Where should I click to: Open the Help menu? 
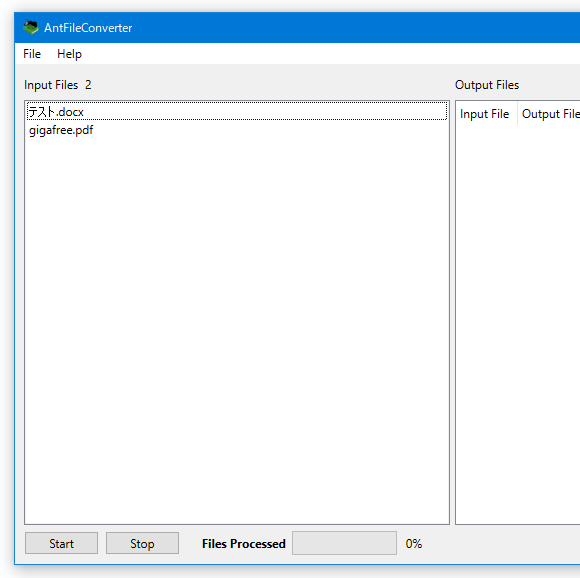(x=69, y=54)
